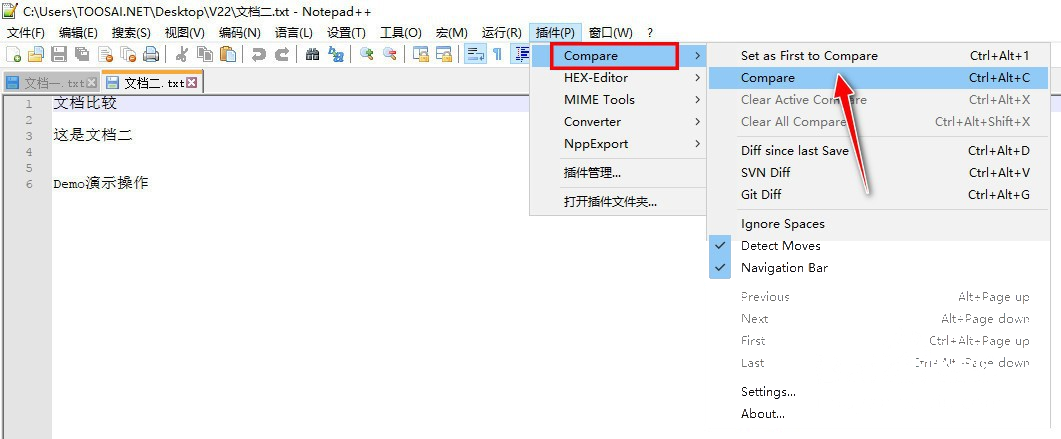Open the 编辑(E) menu
Viewport: 1061px width, 439px height.
(78, 32)
